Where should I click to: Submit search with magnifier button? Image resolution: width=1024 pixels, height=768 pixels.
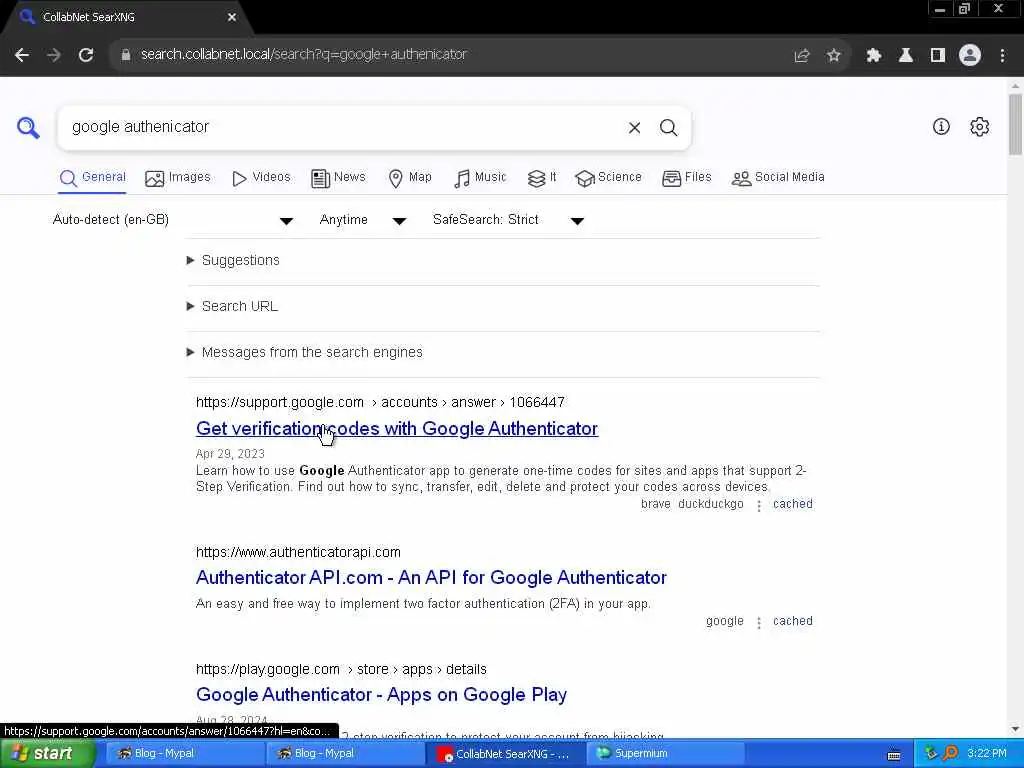(x=668, y=127)
